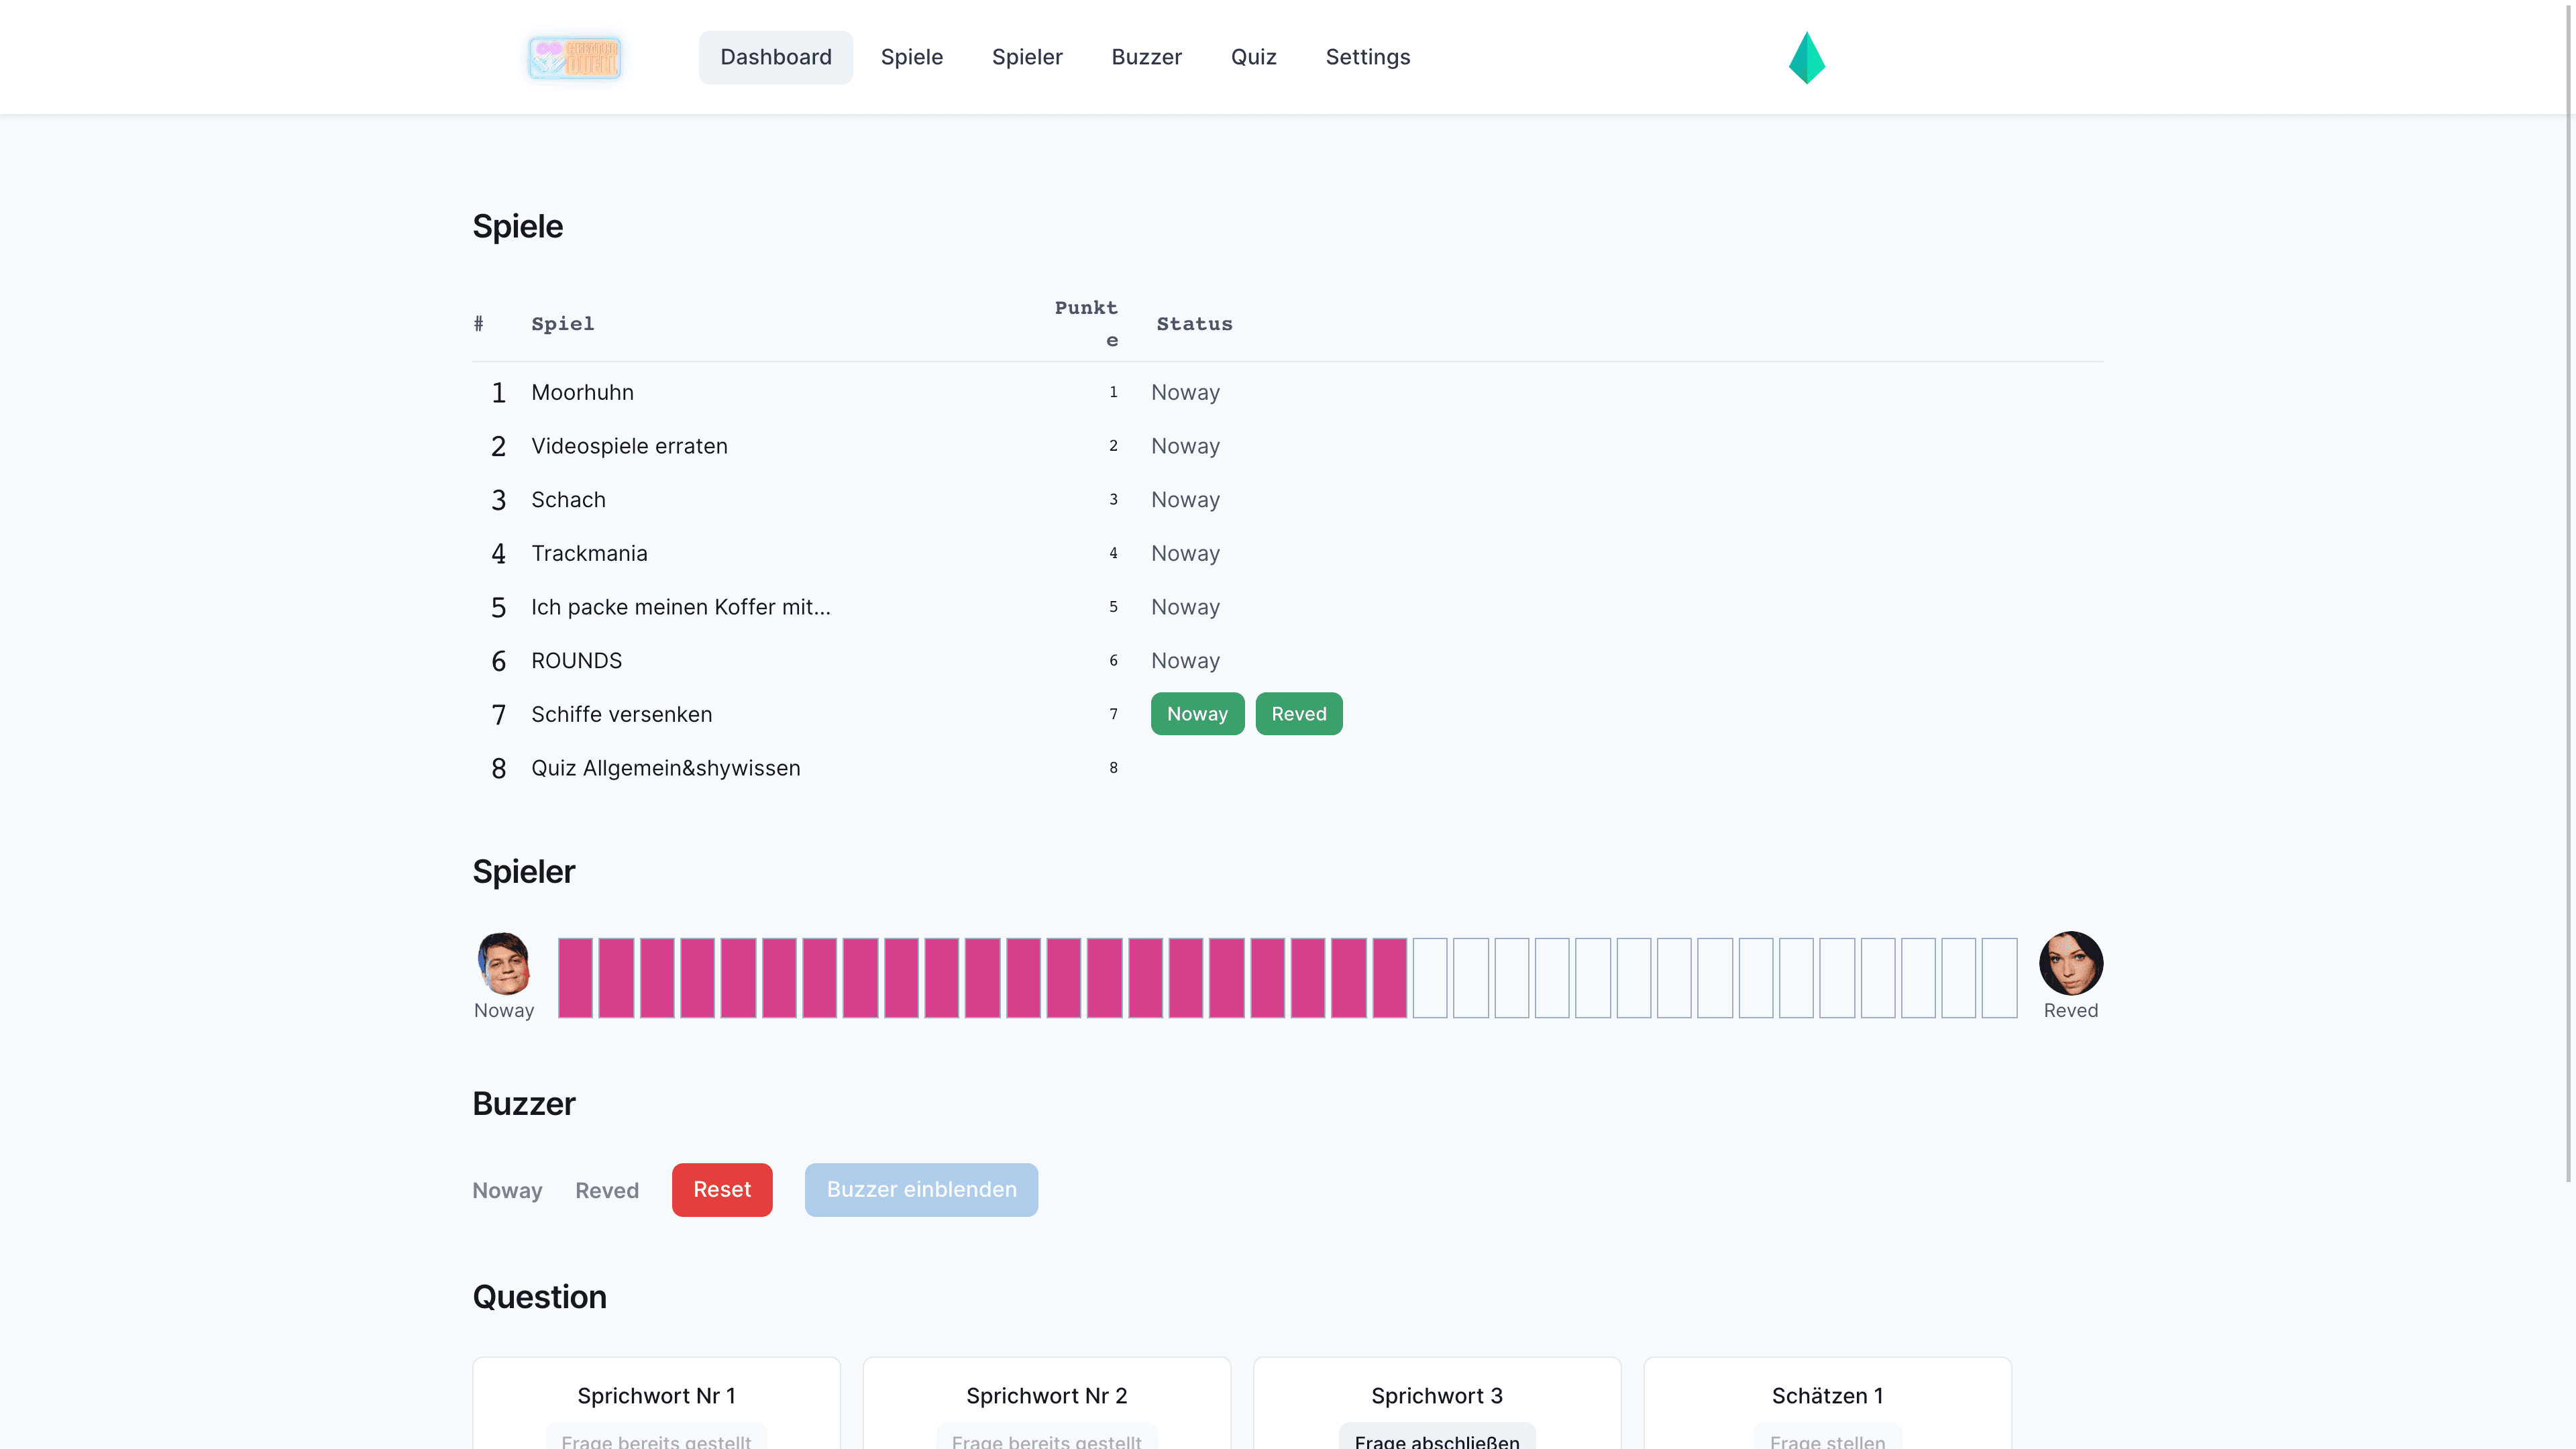Image resolution: width=2576 pixels, height=1449 pixels.
Task: Click Reved's avatar picture
Action: tap(2070, 962)
